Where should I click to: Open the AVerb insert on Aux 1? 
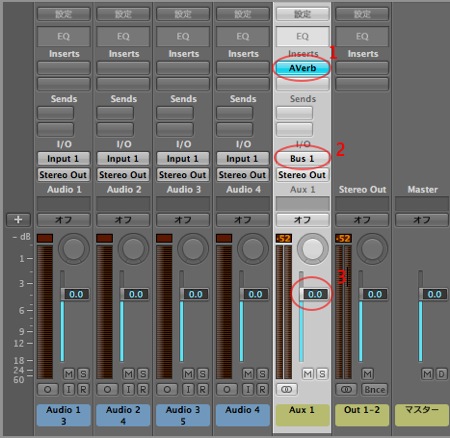click(x=302, y=68)
